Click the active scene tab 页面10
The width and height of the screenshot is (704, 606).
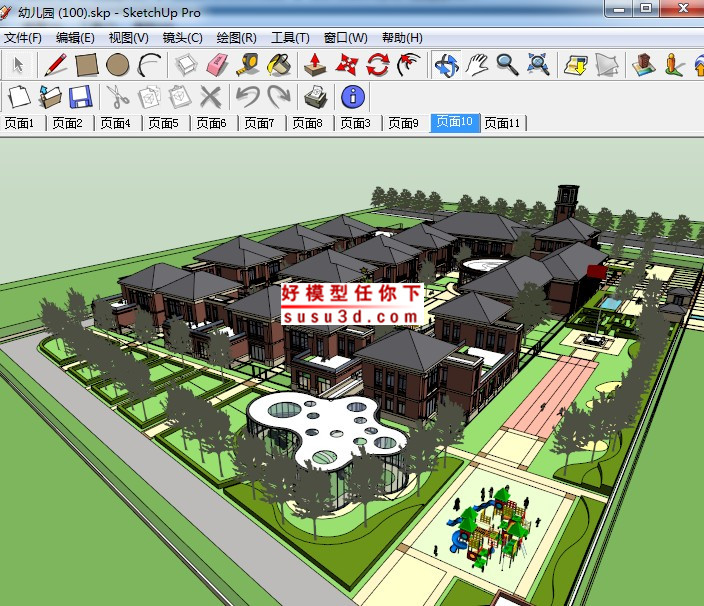[455, 123]
